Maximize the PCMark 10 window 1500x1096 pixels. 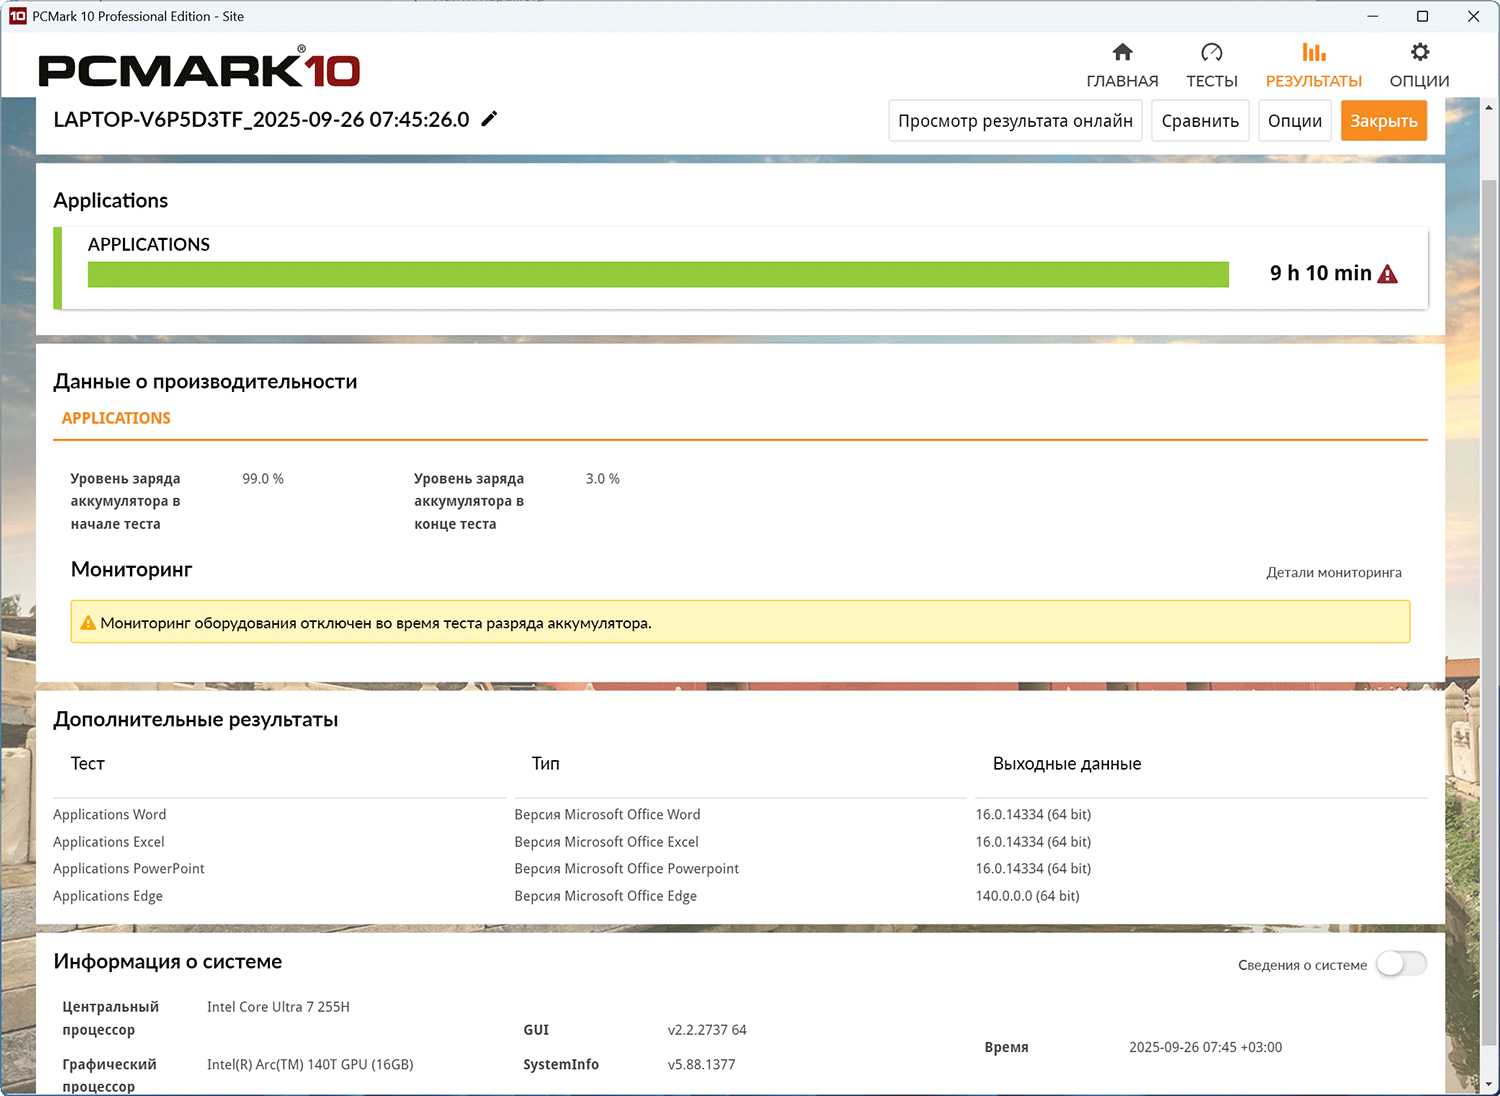pos(1422,16)
